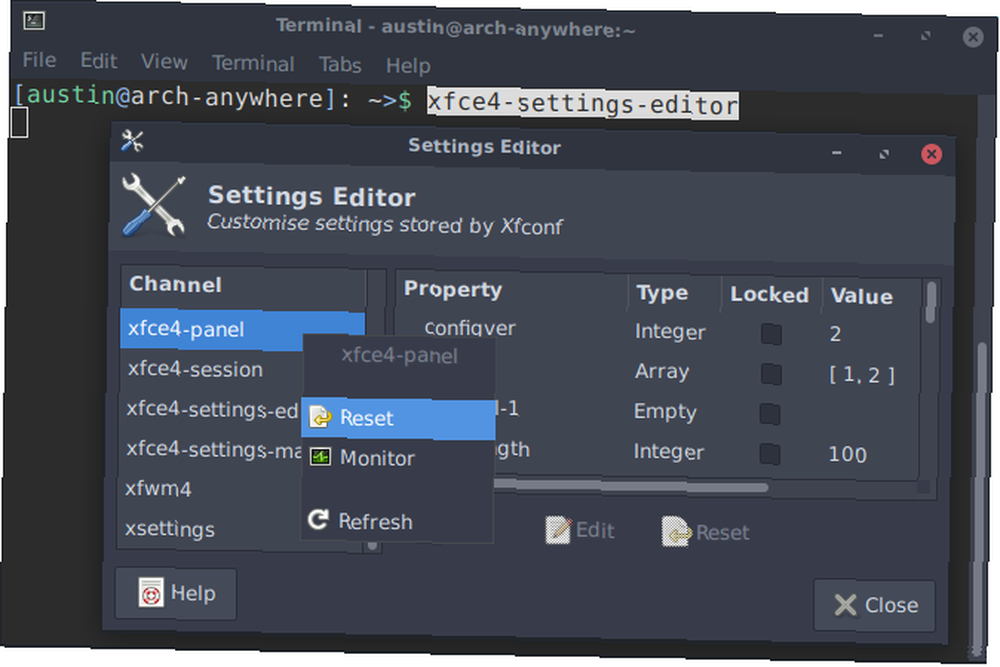Click the Reset icon in context menu
The width and height of the screenshot is (1000, 667).
(x=320, y=417)
